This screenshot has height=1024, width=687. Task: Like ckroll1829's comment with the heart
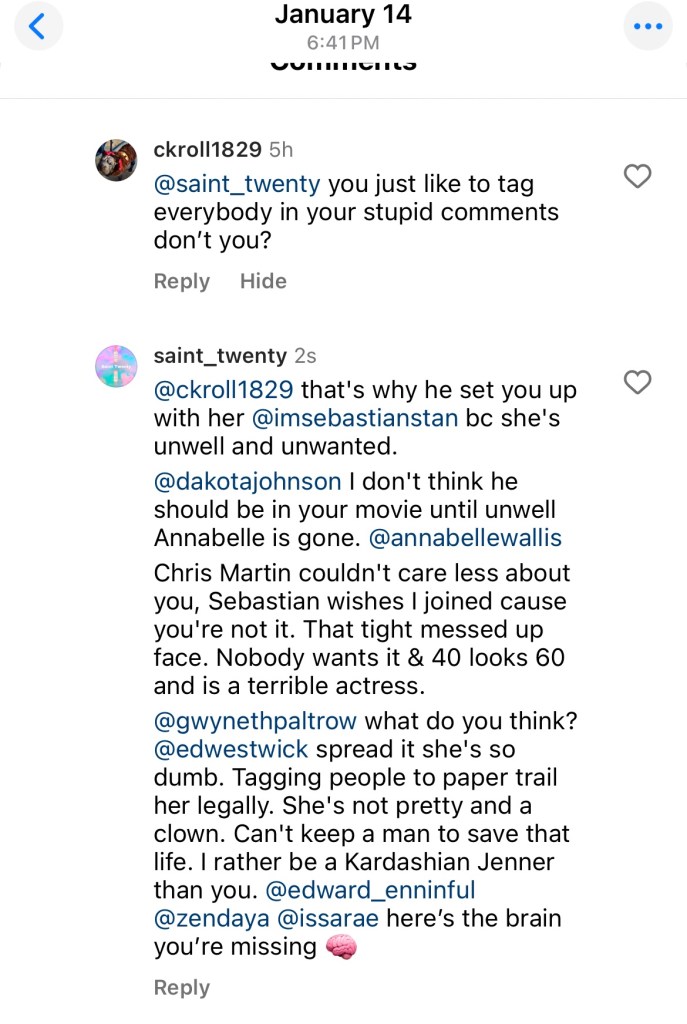point(637,177)
